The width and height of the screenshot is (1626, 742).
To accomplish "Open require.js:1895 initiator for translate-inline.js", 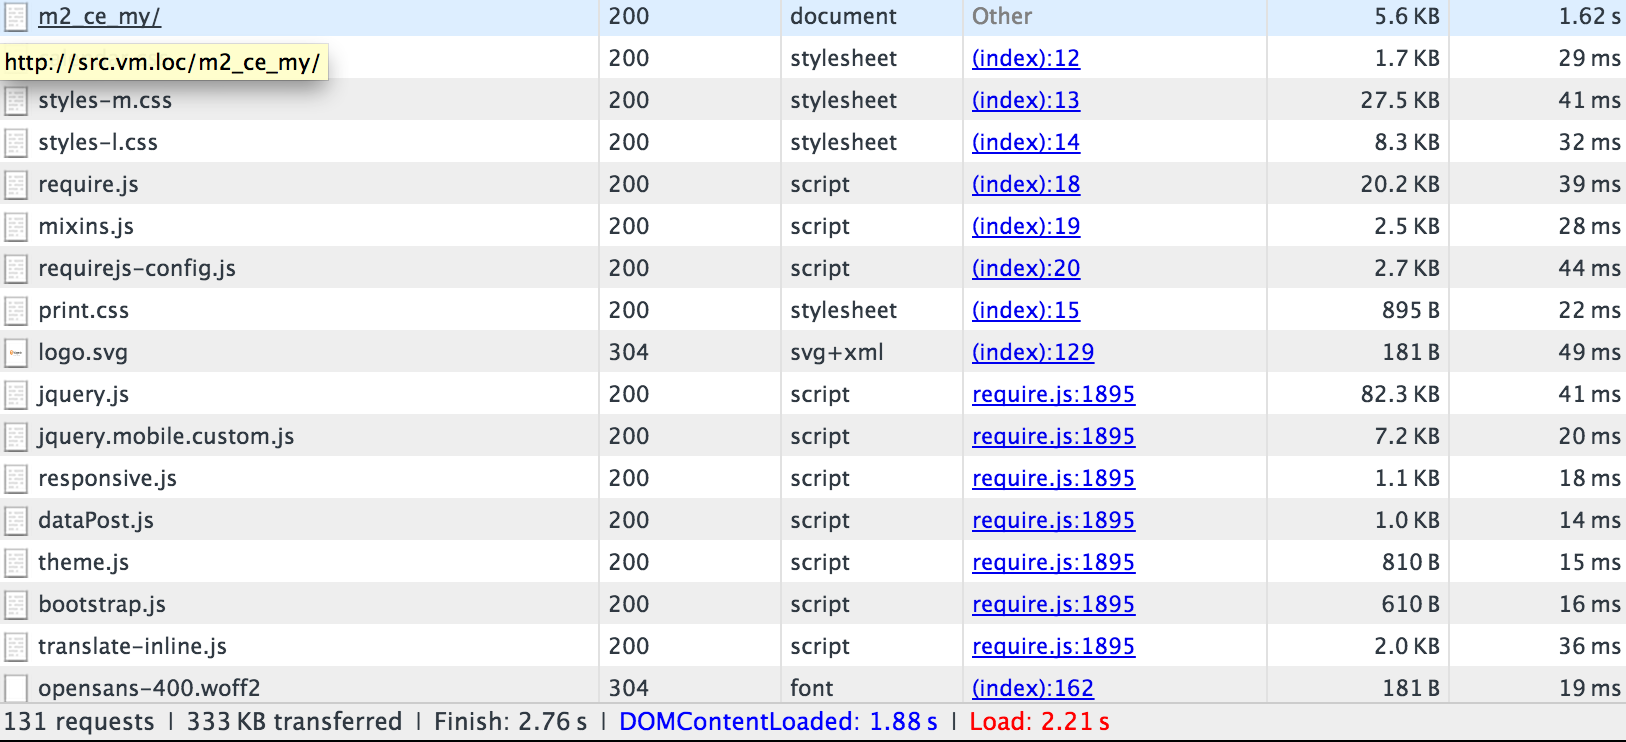I will (1053, 646).
